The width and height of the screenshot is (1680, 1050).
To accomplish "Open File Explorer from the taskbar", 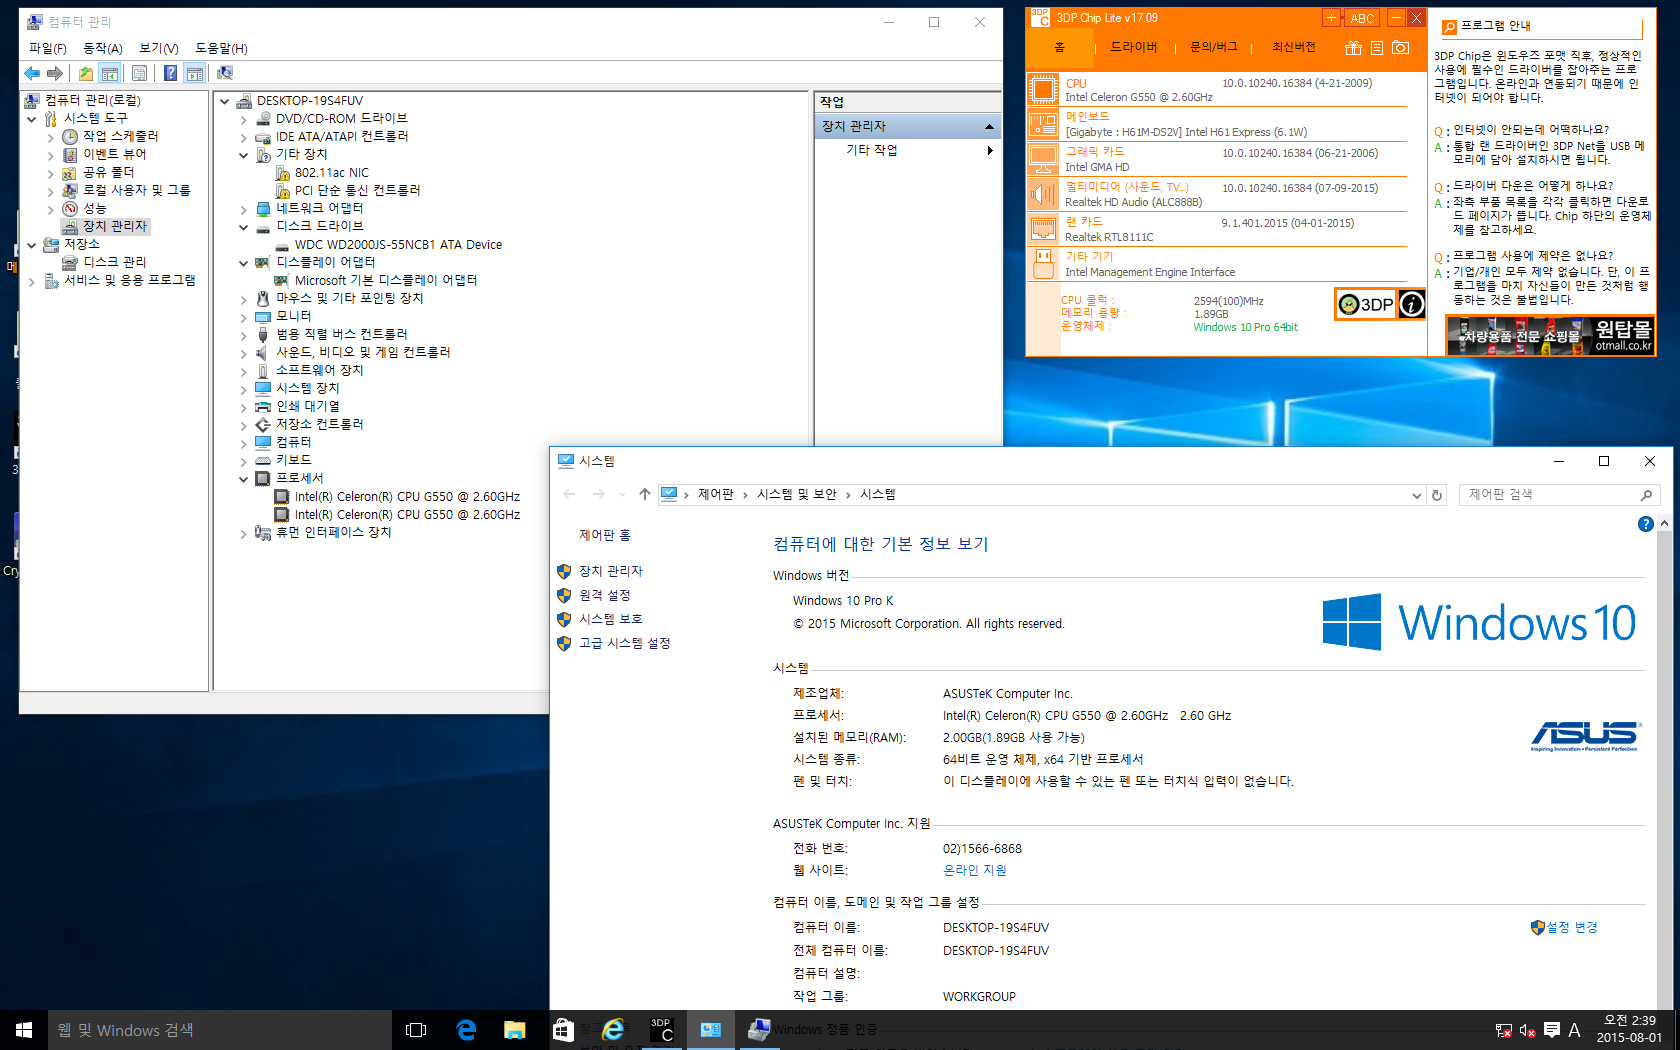I will click(514, 1030).
